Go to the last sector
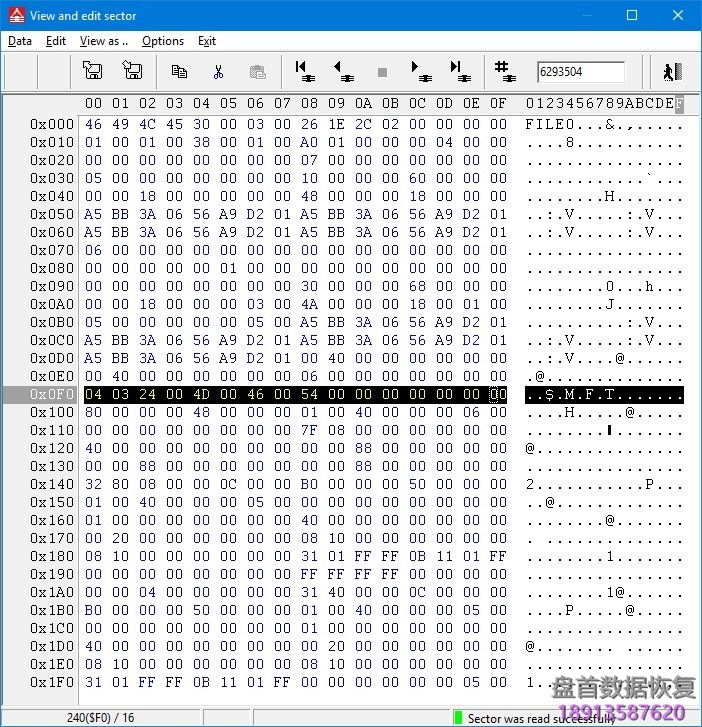 [460, 71]
